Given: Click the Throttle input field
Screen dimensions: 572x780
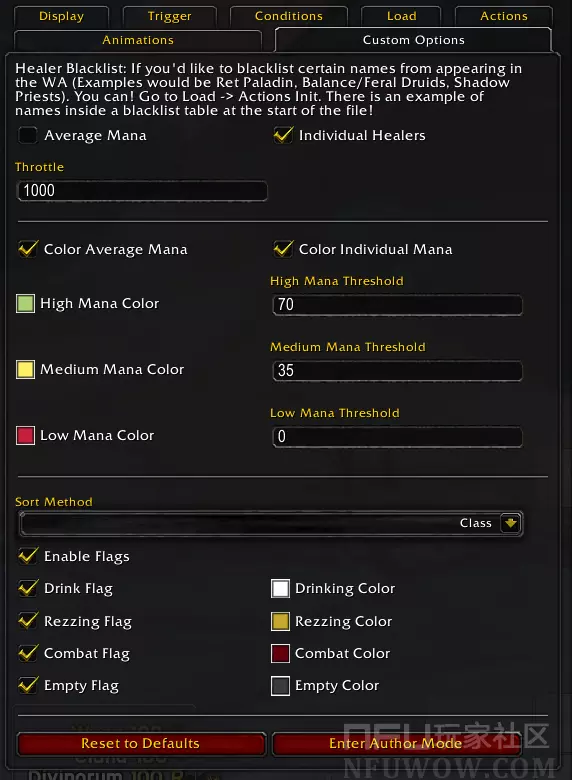Looking at the screenshot, I should [142, 191].
